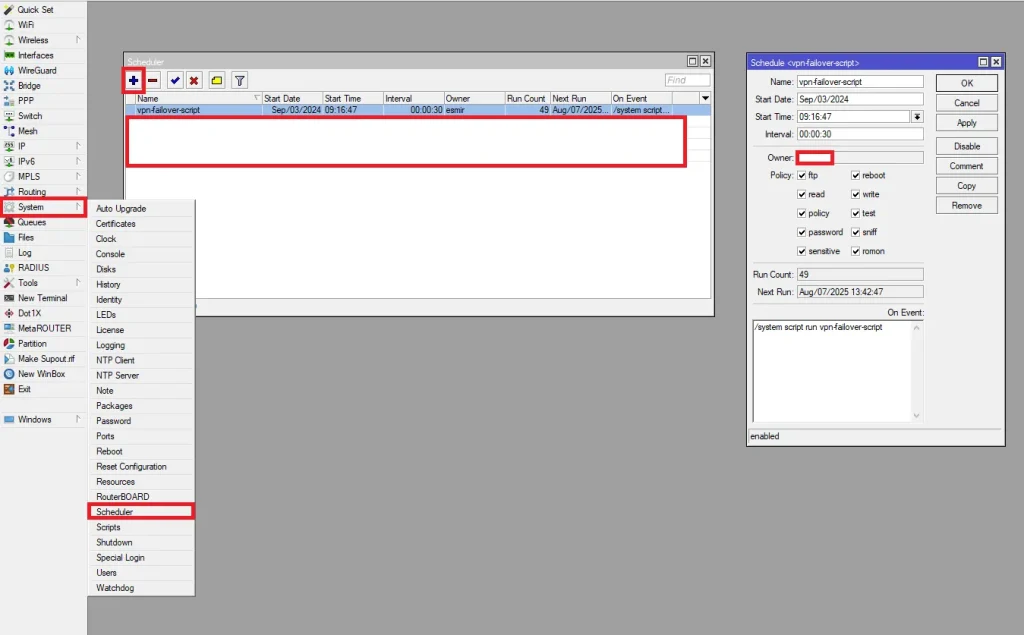The image size is (1024, 635).
Task: Click the blue checkmark enable icon
Action: click(175, 80)
